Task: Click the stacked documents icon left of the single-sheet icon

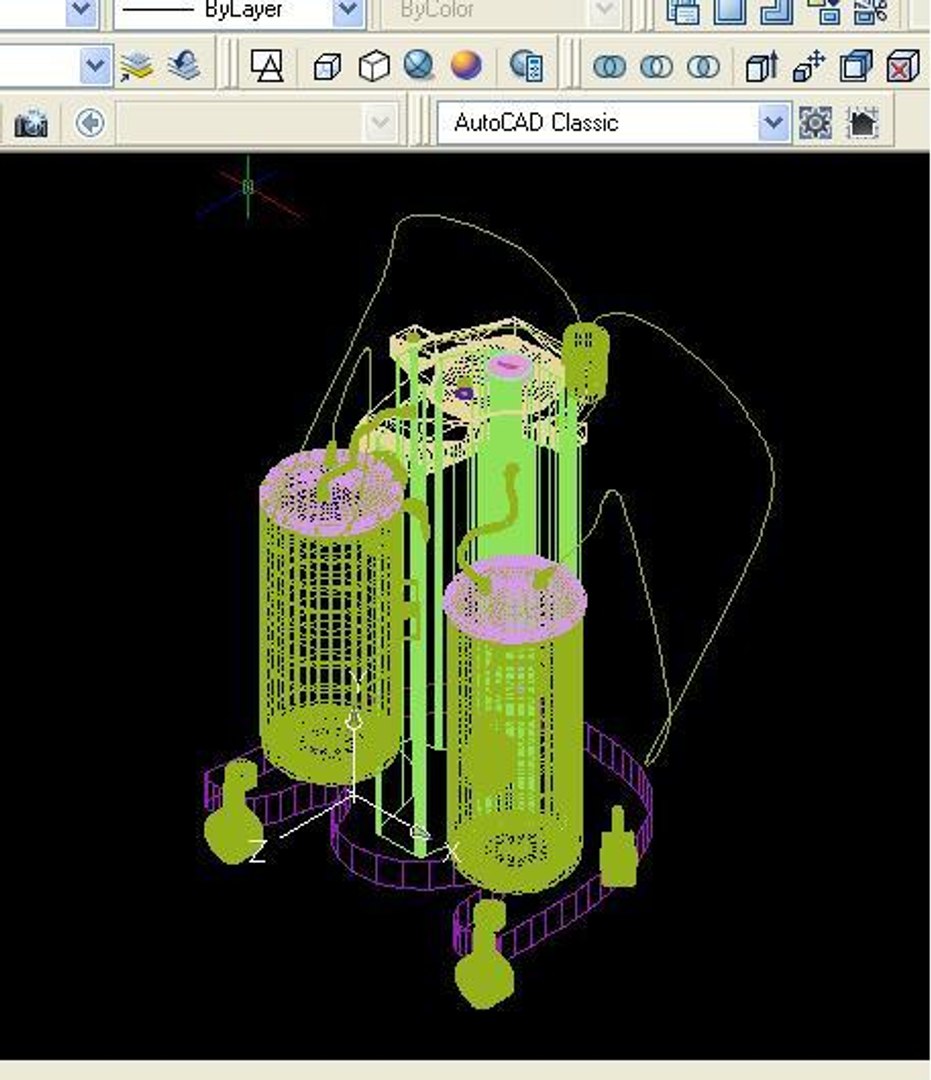Action: (x=683, y=11)
